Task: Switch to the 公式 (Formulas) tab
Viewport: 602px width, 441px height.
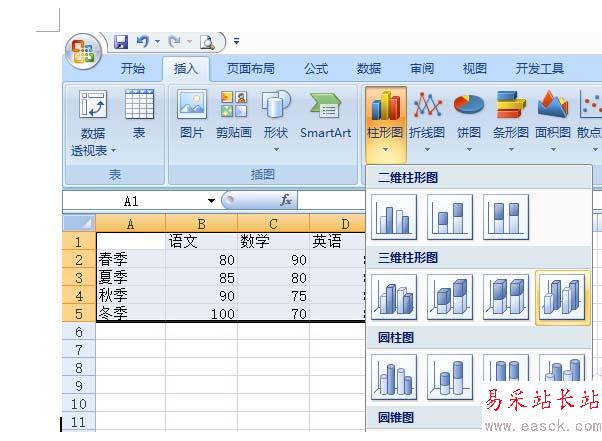Action: pos(316,69)
